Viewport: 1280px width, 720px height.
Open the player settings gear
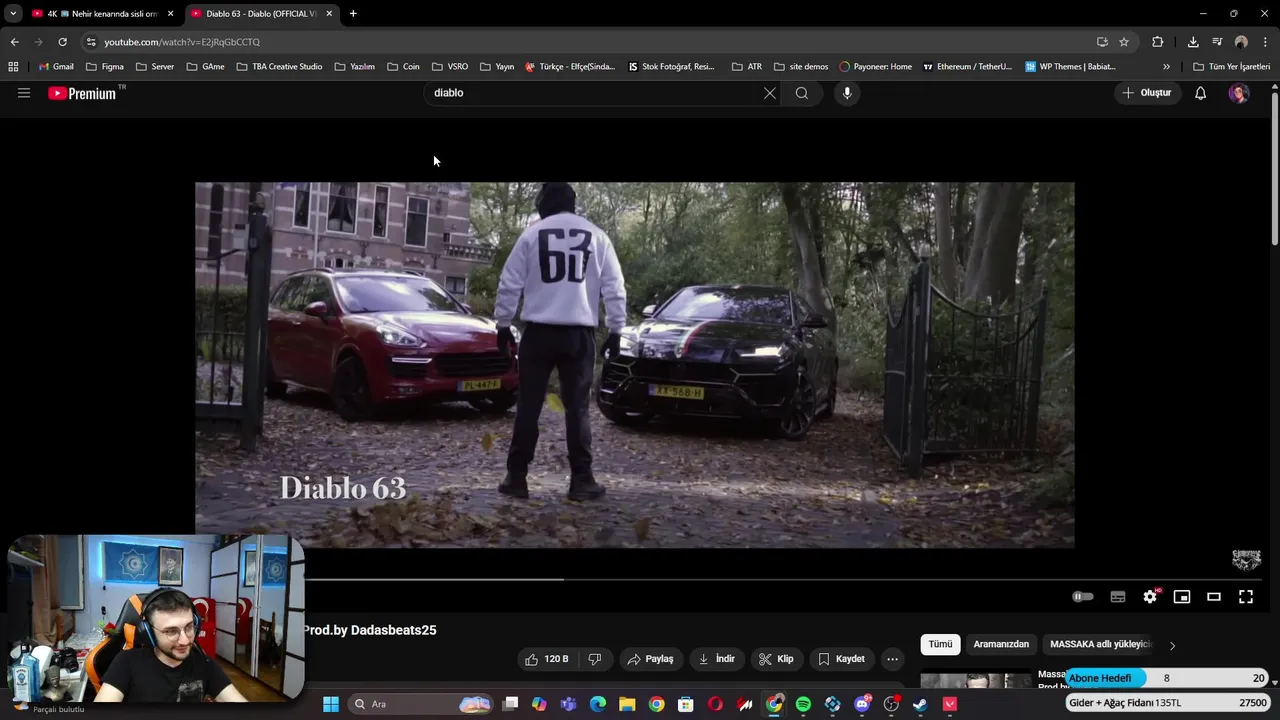(1150, 597)
